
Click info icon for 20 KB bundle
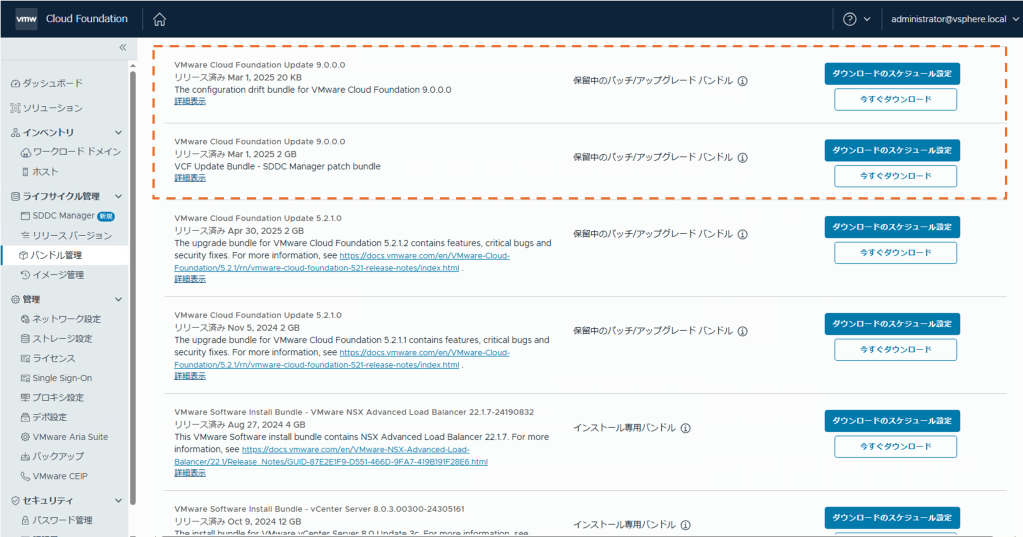(742, 81)
